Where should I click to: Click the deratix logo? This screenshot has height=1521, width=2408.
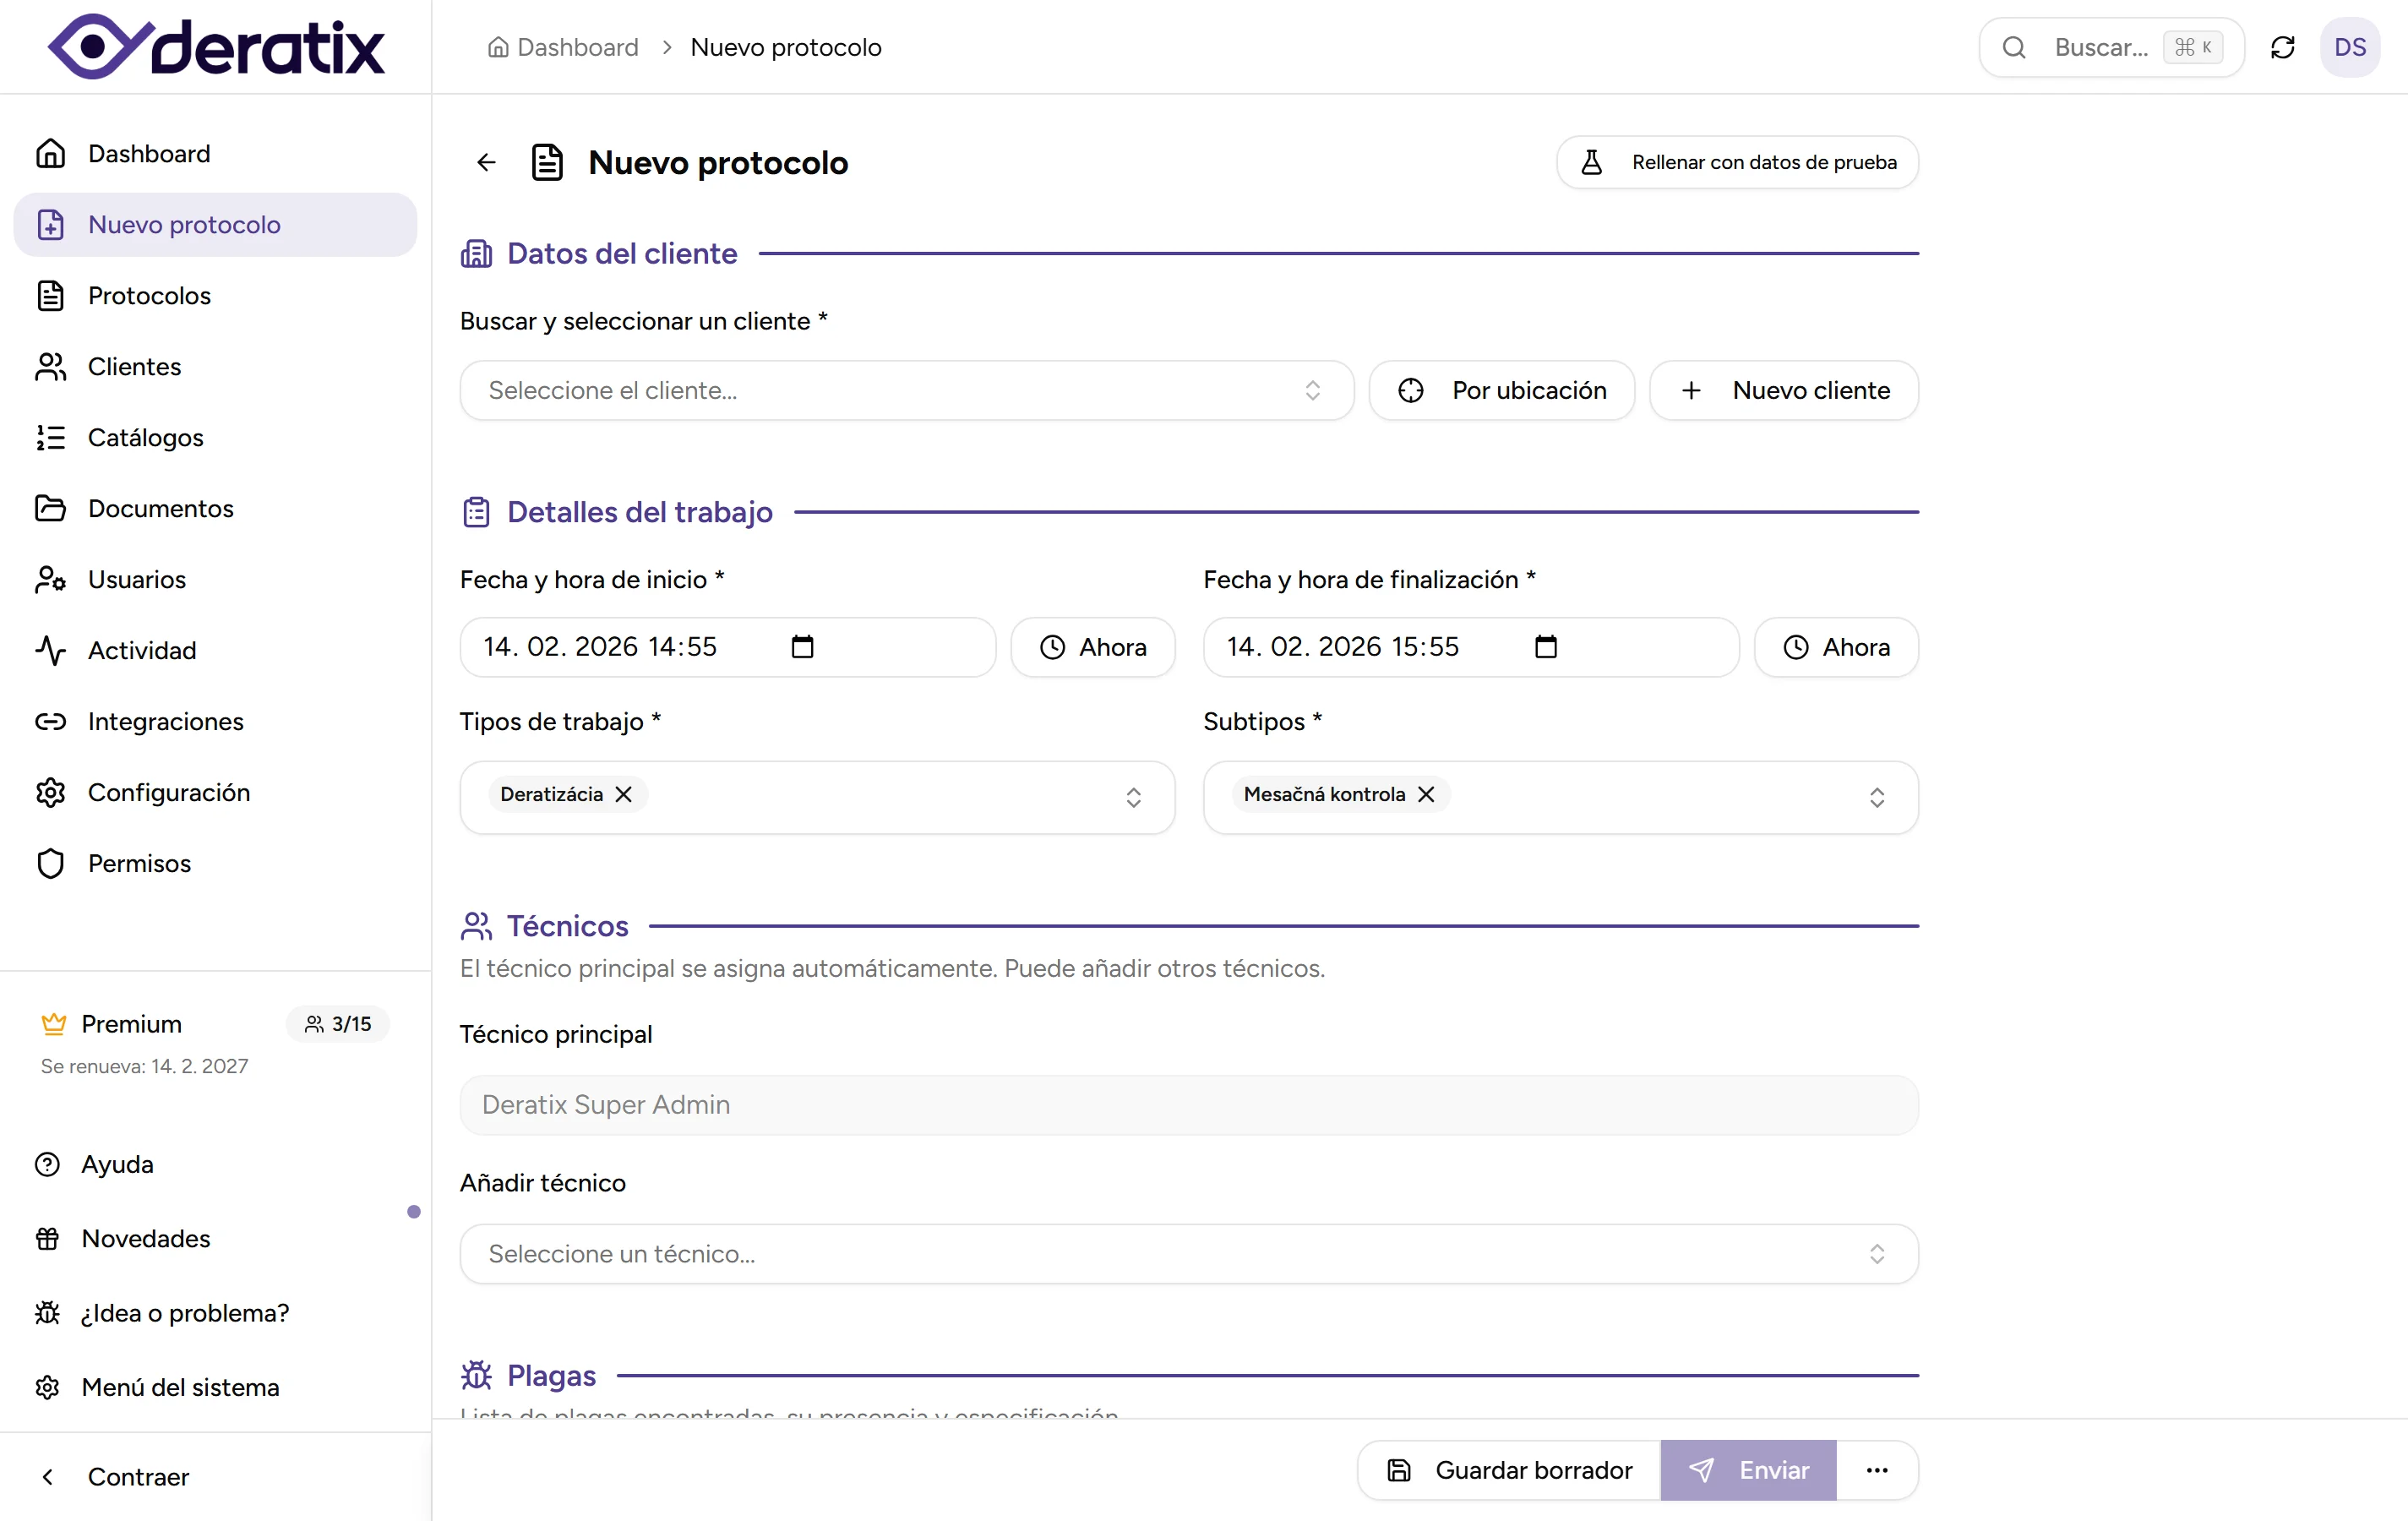216,47
